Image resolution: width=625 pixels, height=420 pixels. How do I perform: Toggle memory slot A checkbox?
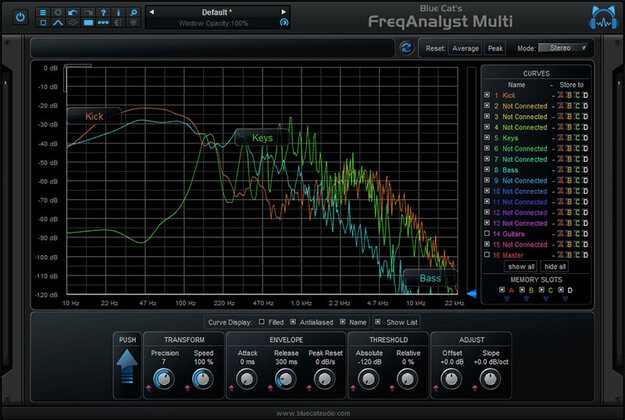[x=502, y=290]
